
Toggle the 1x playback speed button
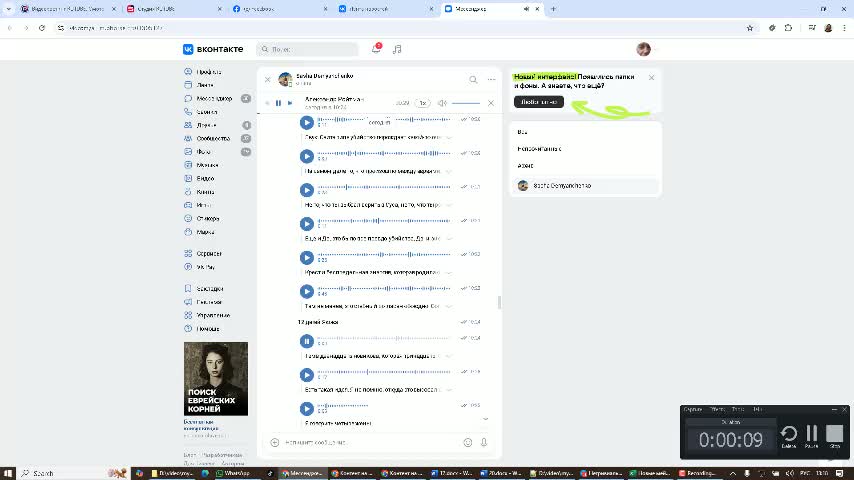(x=423, y=103)
